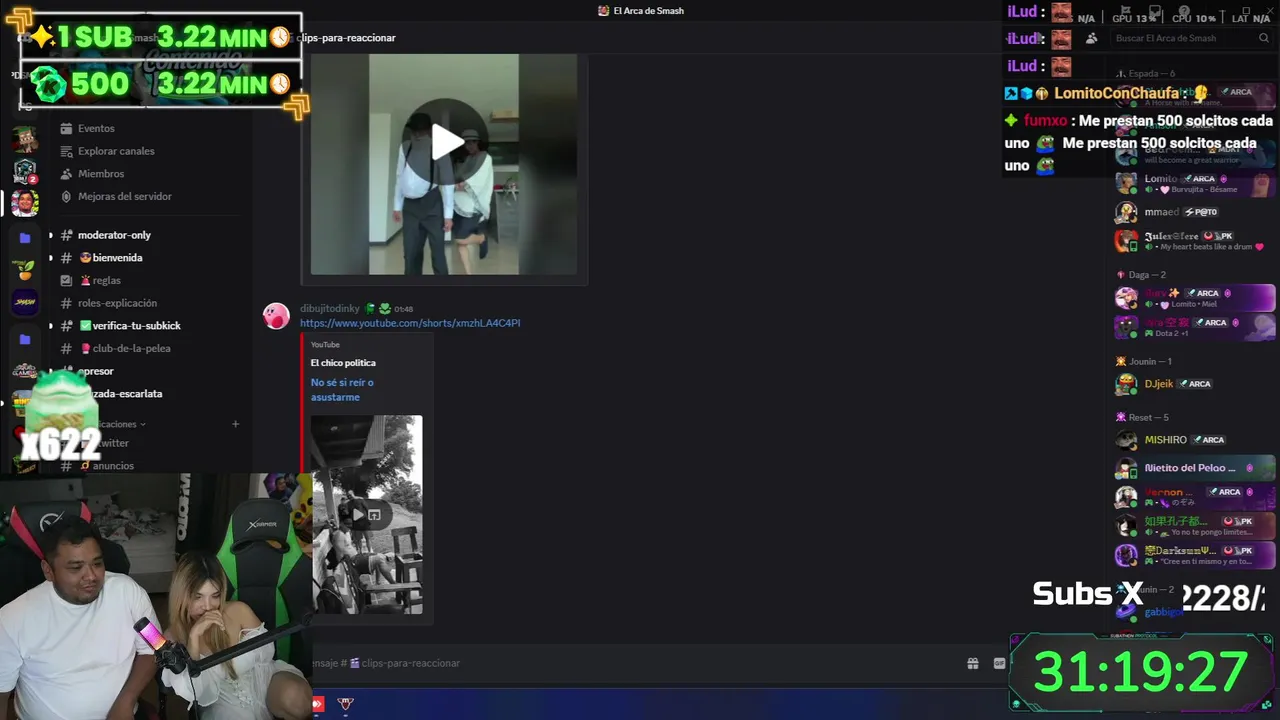Open the Eventos calendar entry
The width and height of the screenshot is (1280, 720).
point(96,128)
